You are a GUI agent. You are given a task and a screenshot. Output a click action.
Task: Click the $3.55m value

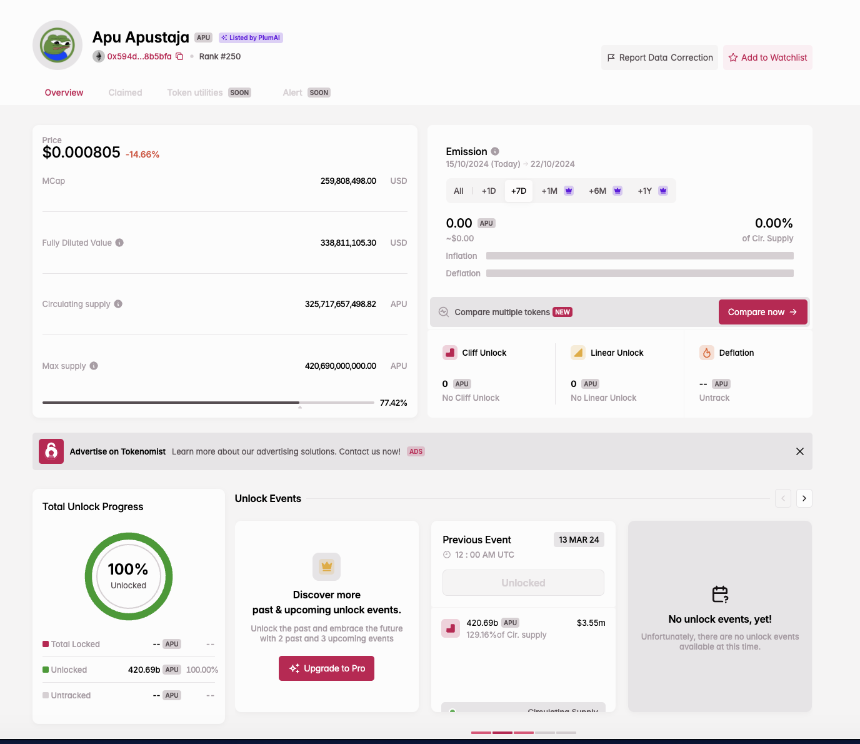pos(591,623)
